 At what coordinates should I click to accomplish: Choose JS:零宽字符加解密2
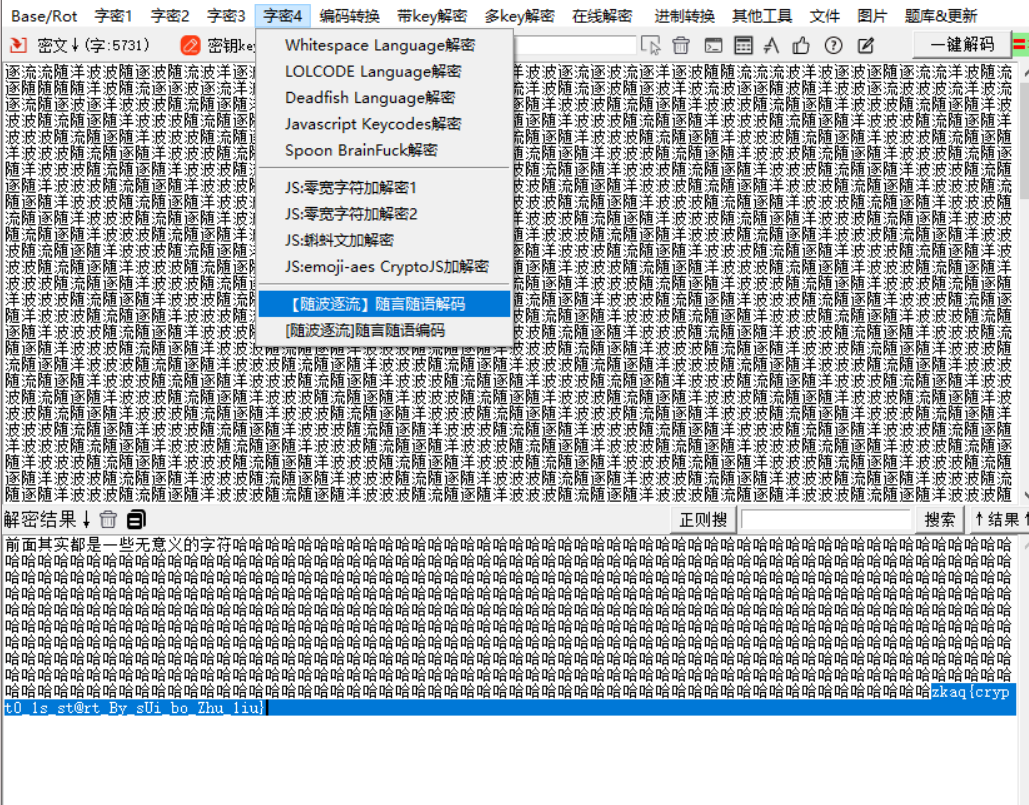pos(384,214)
